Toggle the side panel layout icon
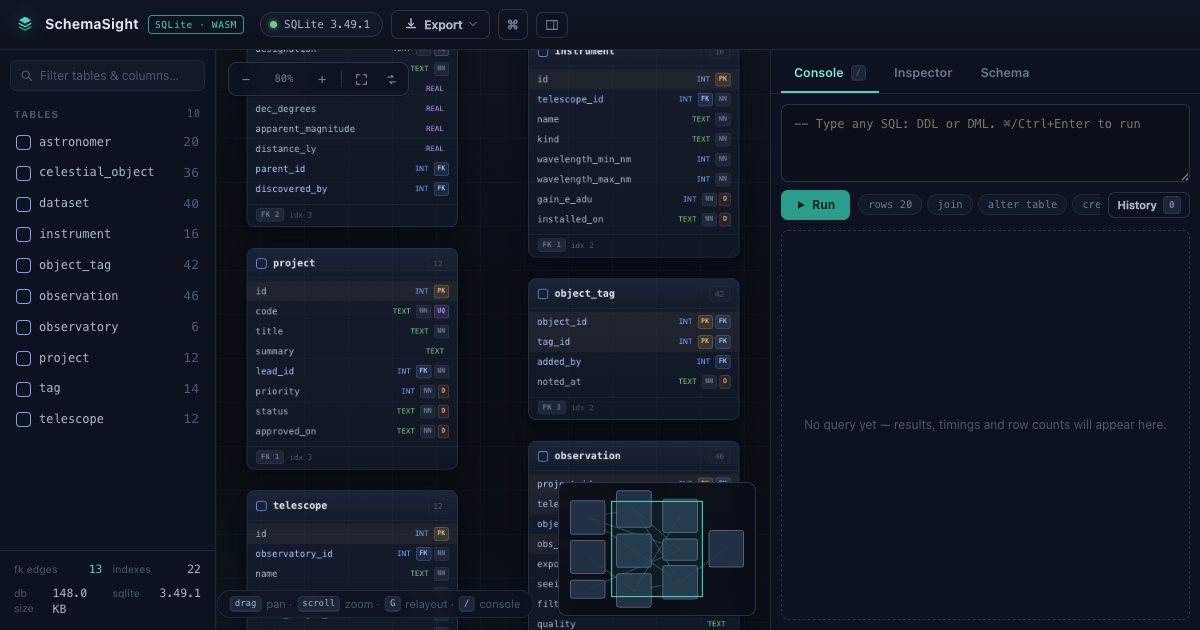The height and width of the screenshot is (630, 1200). point(551,24)
